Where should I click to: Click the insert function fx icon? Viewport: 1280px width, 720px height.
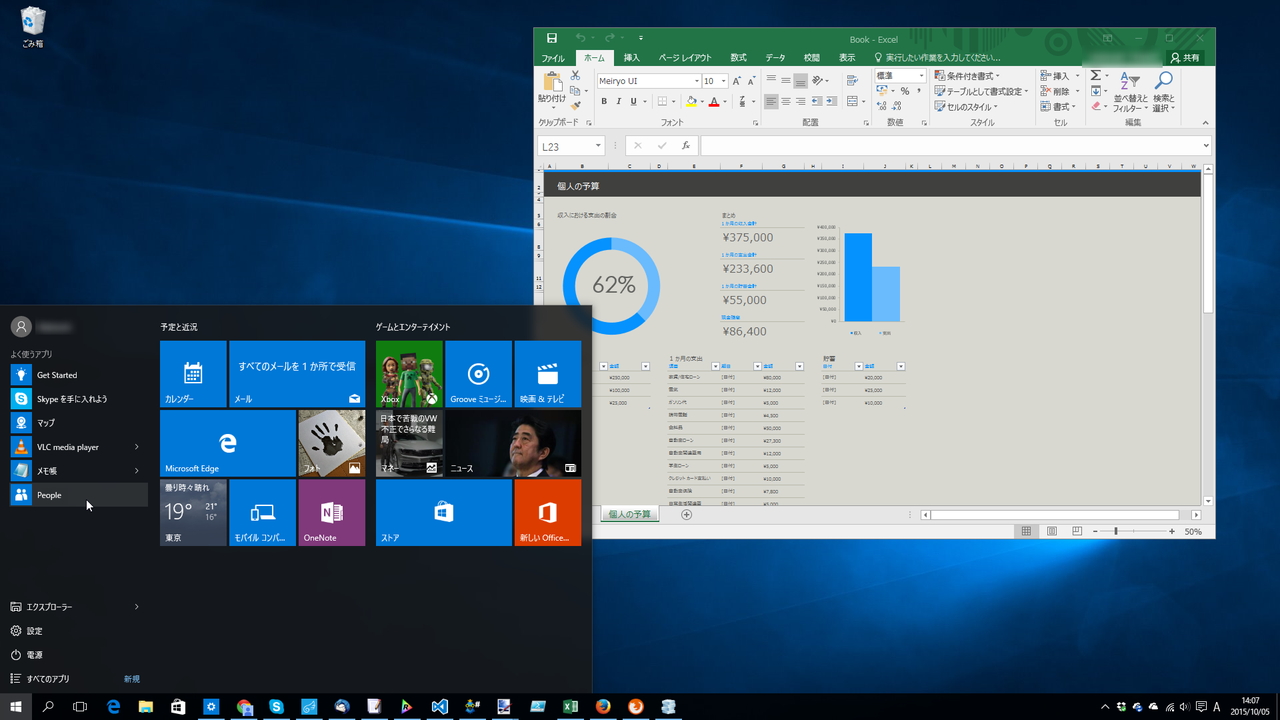[x=686, y=146]
